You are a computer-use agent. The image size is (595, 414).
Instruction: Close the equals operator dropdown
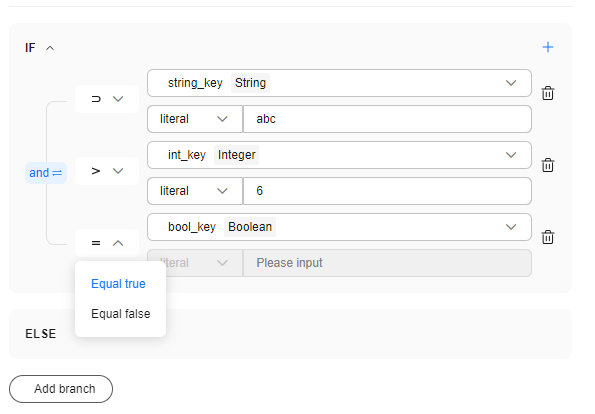pyautogui.click(x=107, y=243)
